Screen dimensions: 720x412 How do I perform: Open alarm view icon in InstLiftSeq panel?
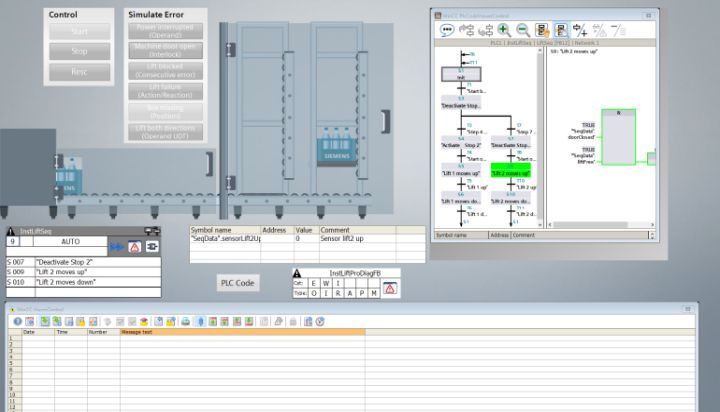click(x=135, y=247)
